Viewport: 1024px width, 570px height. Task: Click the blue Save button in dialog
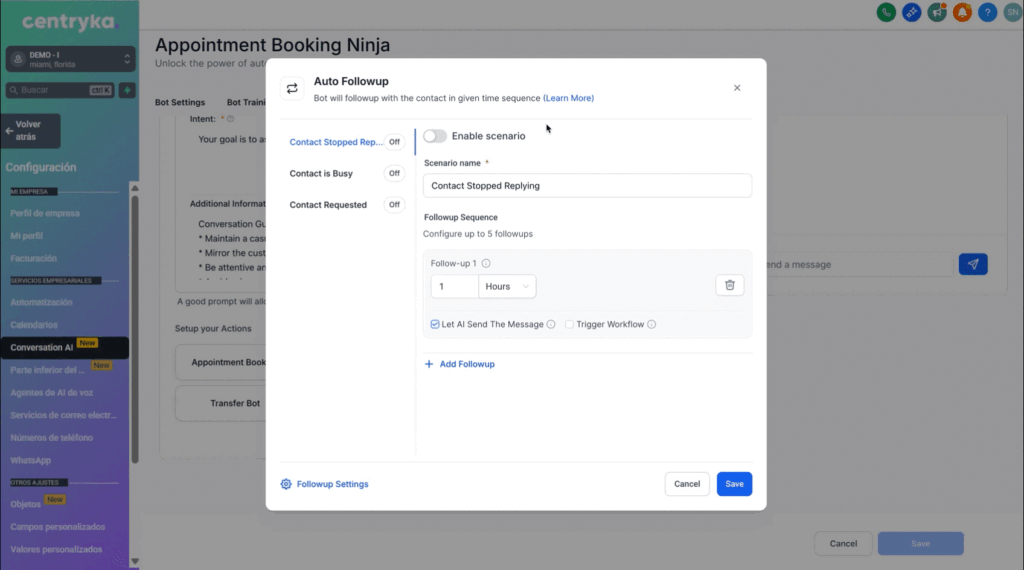[x=734, y=484]
